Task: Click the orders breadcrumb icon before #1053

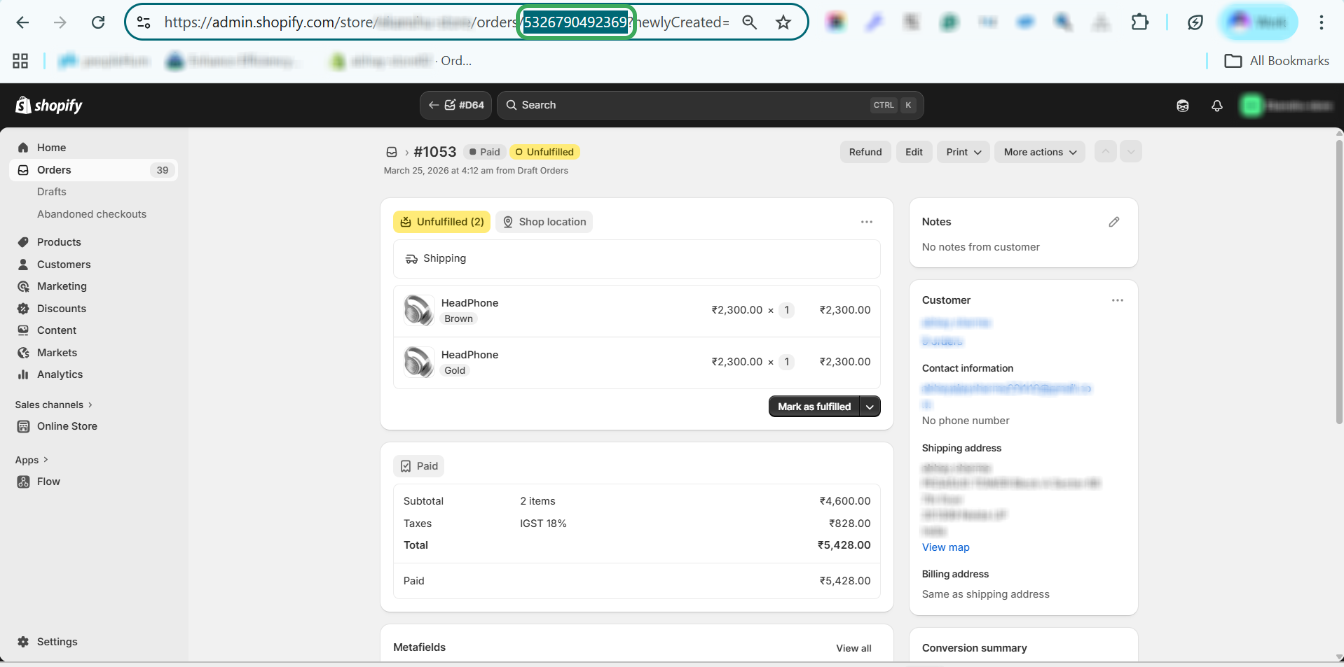Action: tap(392, 152)
